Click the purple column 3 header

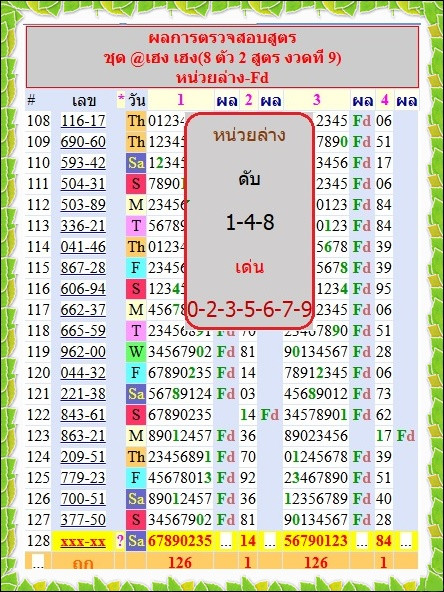tap(316, 100)
